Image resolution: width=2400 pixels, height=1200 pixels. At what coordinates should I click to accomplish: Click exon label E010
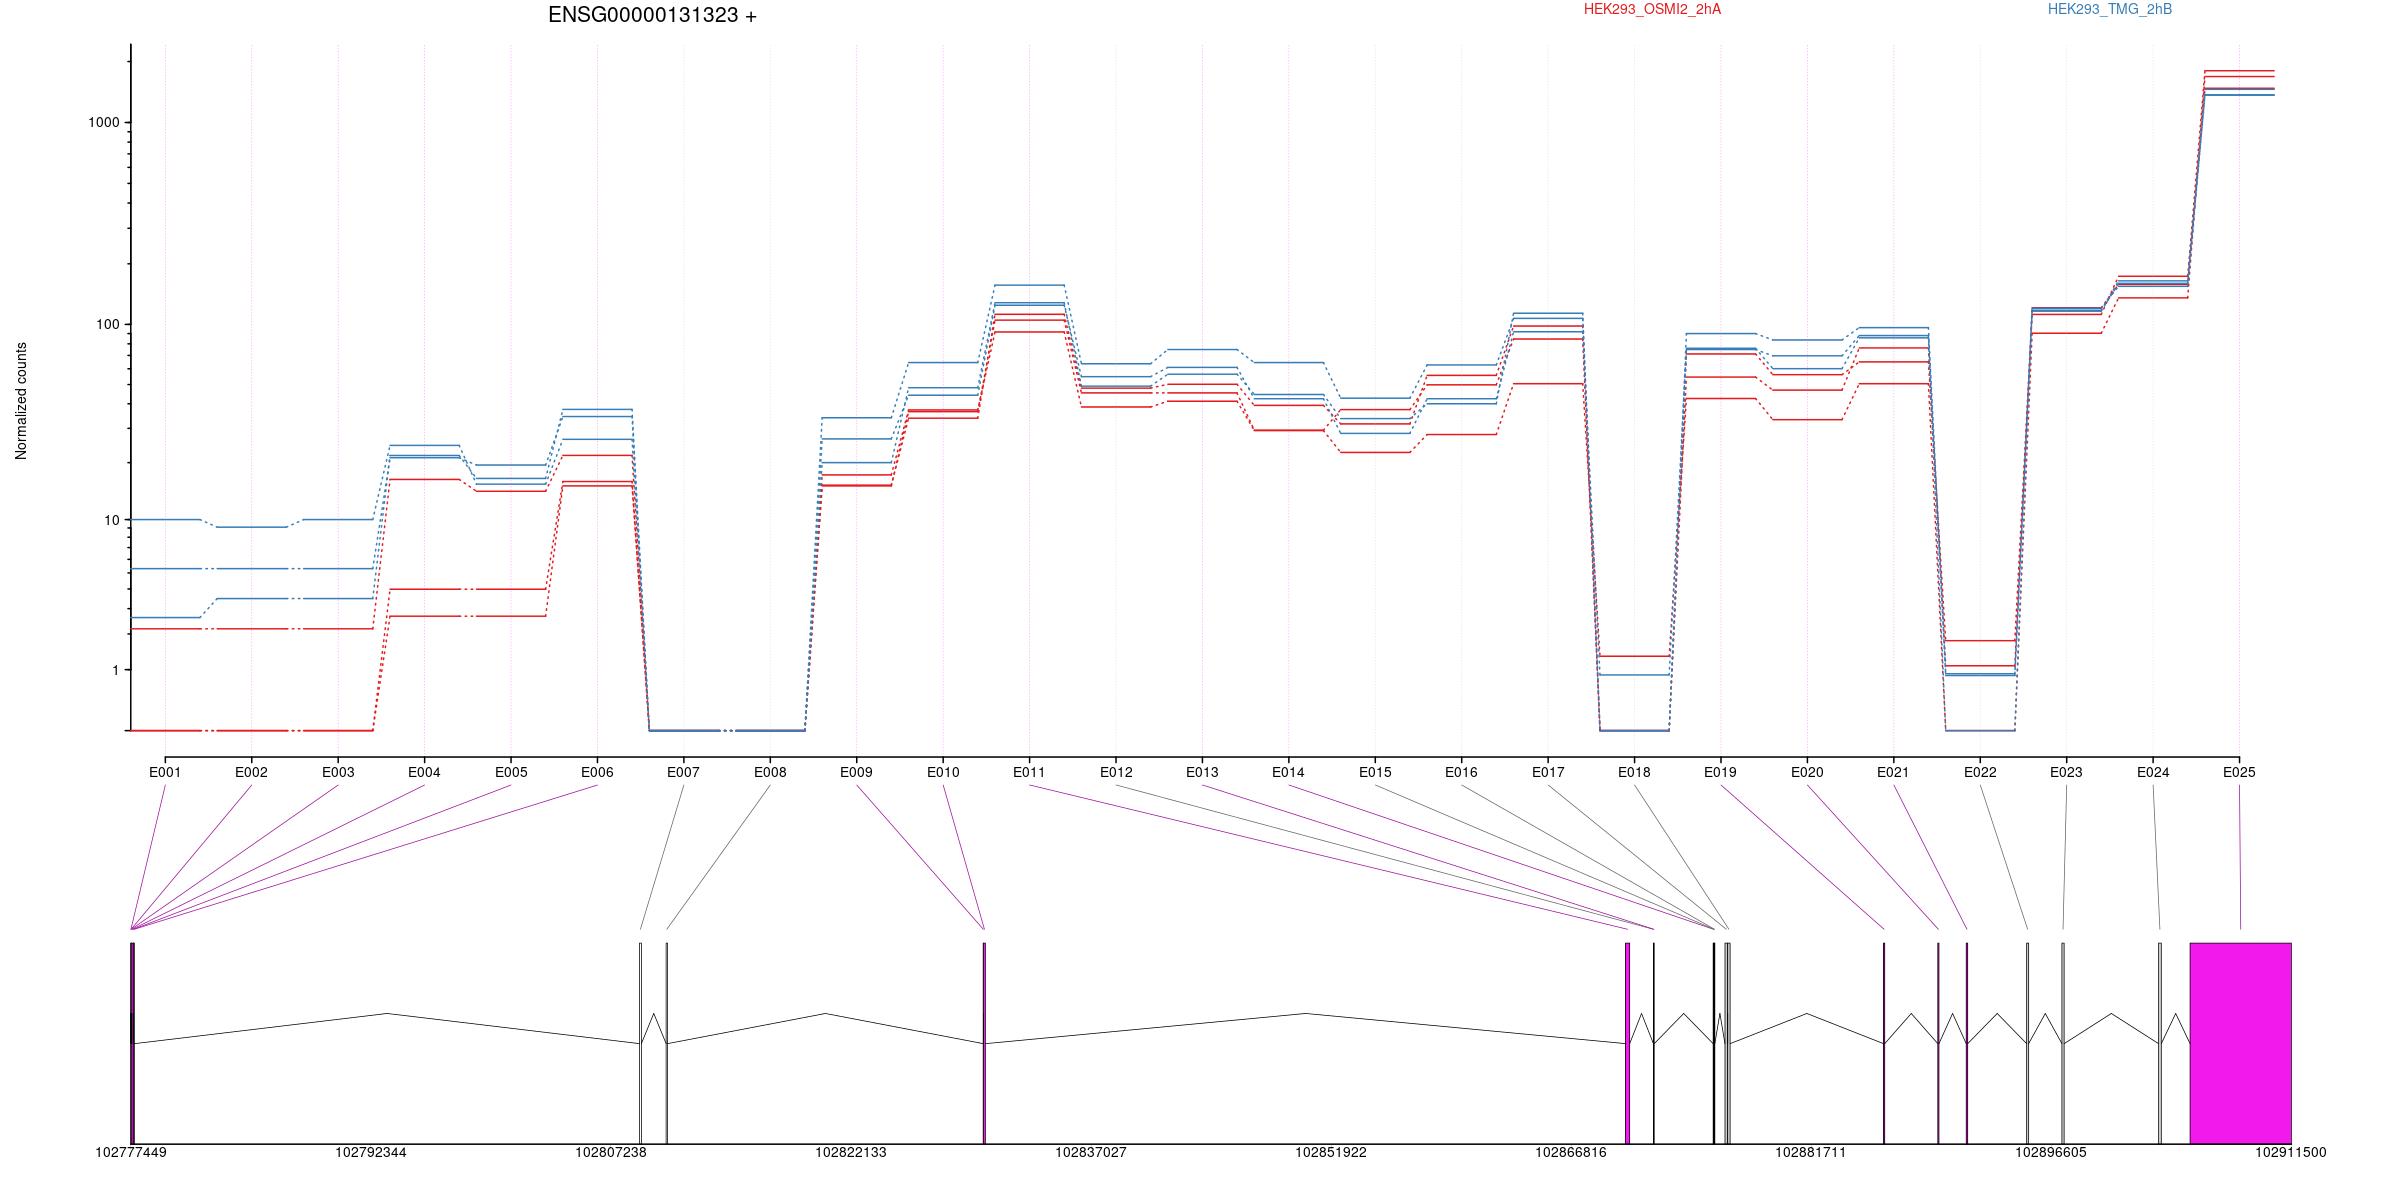point(943,772)
